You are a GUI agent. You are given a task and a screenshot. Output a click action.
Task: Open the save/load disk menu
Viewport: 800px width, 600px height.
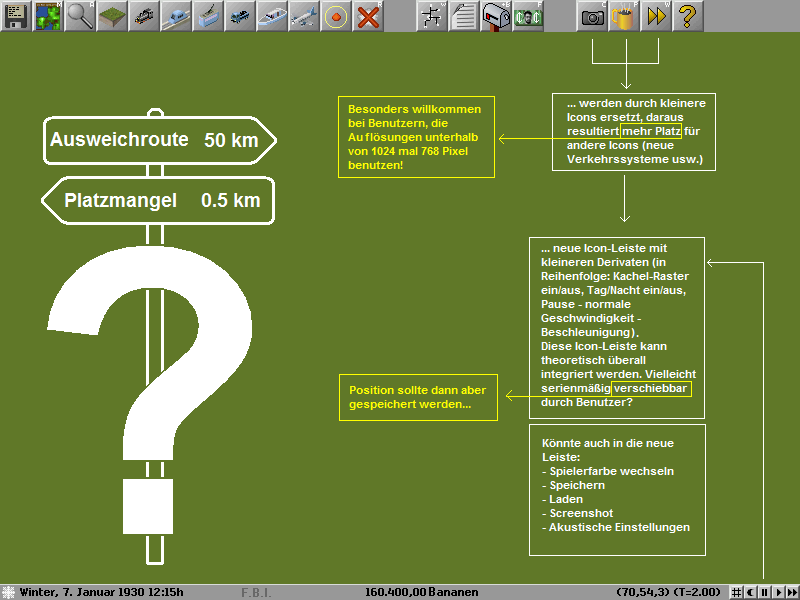coord(16,16)
